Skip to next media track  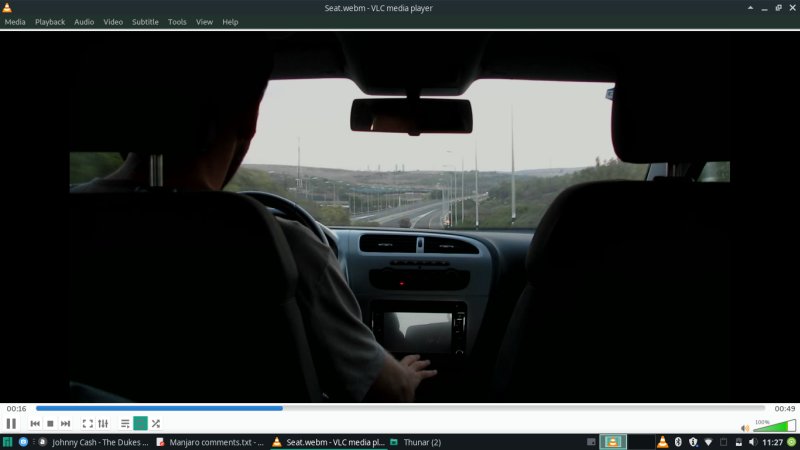[65, 423]
